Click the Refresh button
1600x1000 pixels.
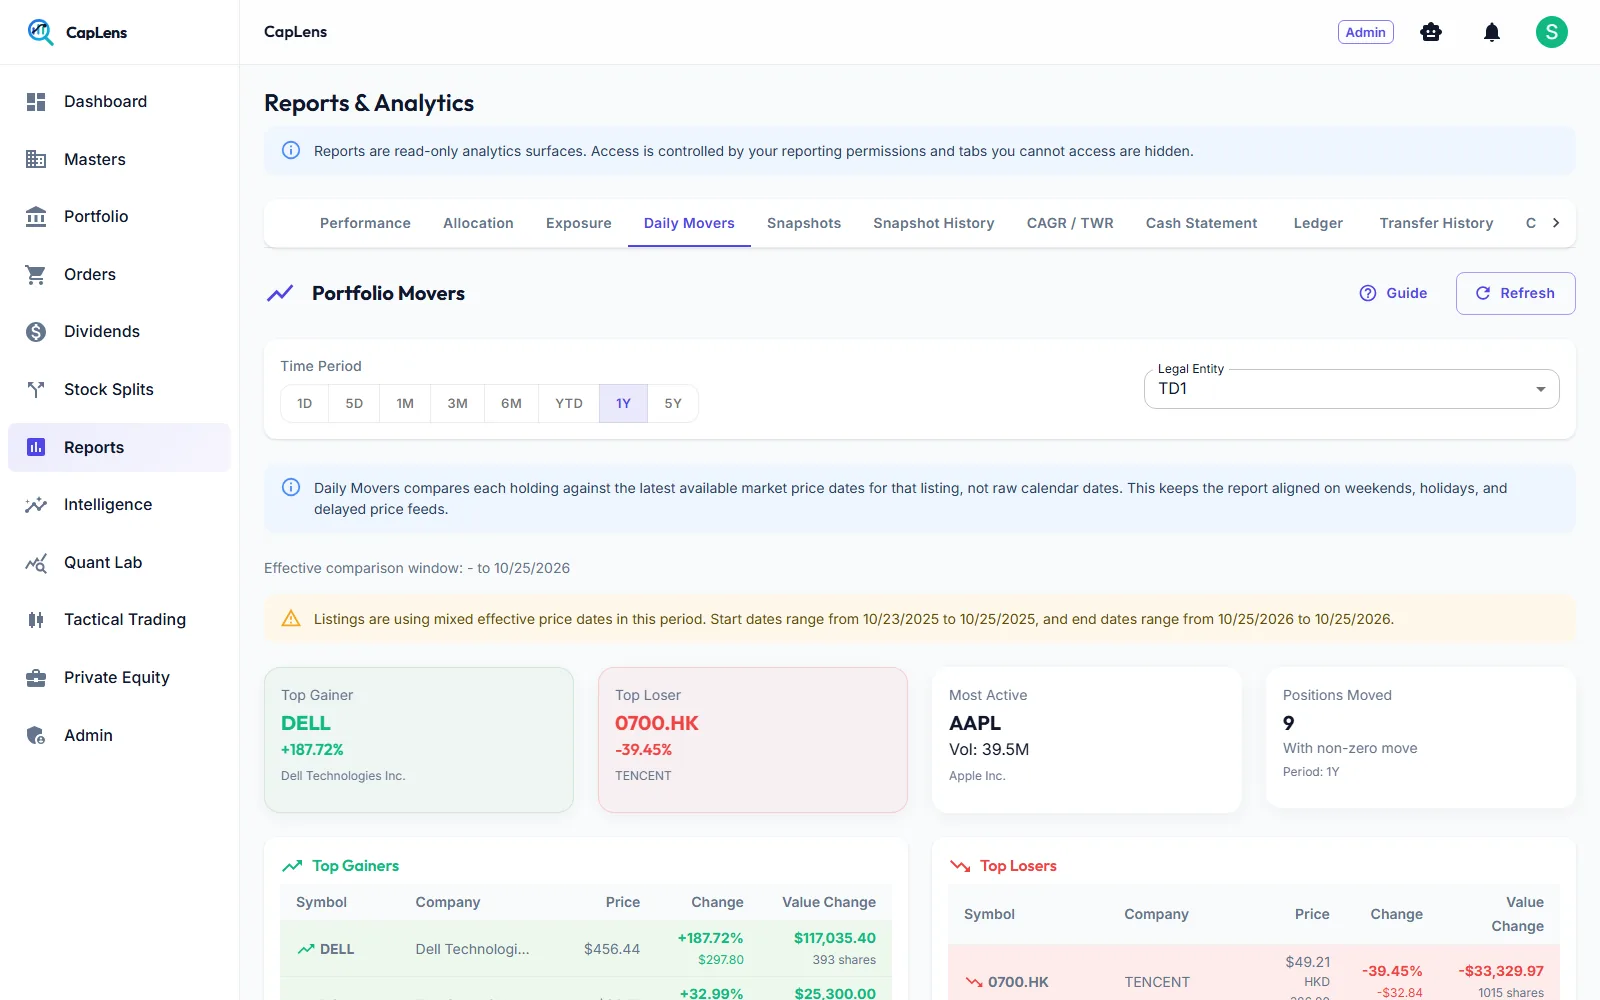(1516, 293)
